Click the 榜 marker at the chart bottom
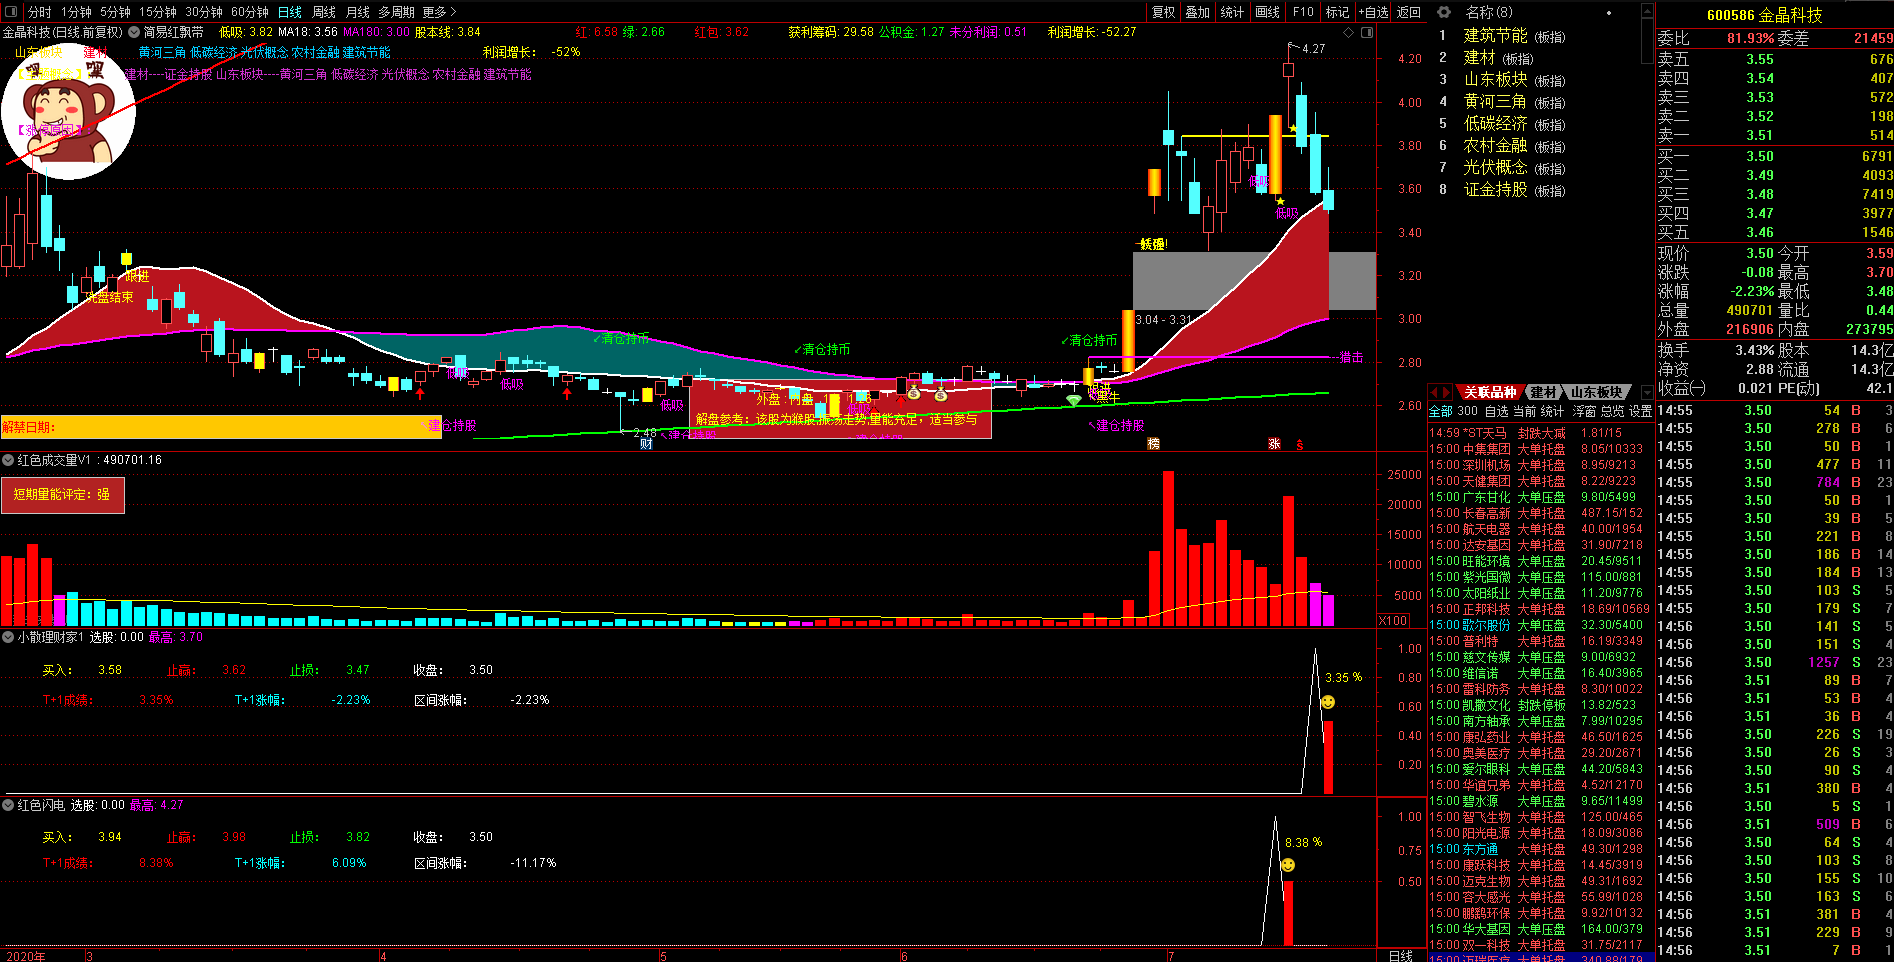Viewport: 1894px width, 962px height. click(x=1153, y=443)
